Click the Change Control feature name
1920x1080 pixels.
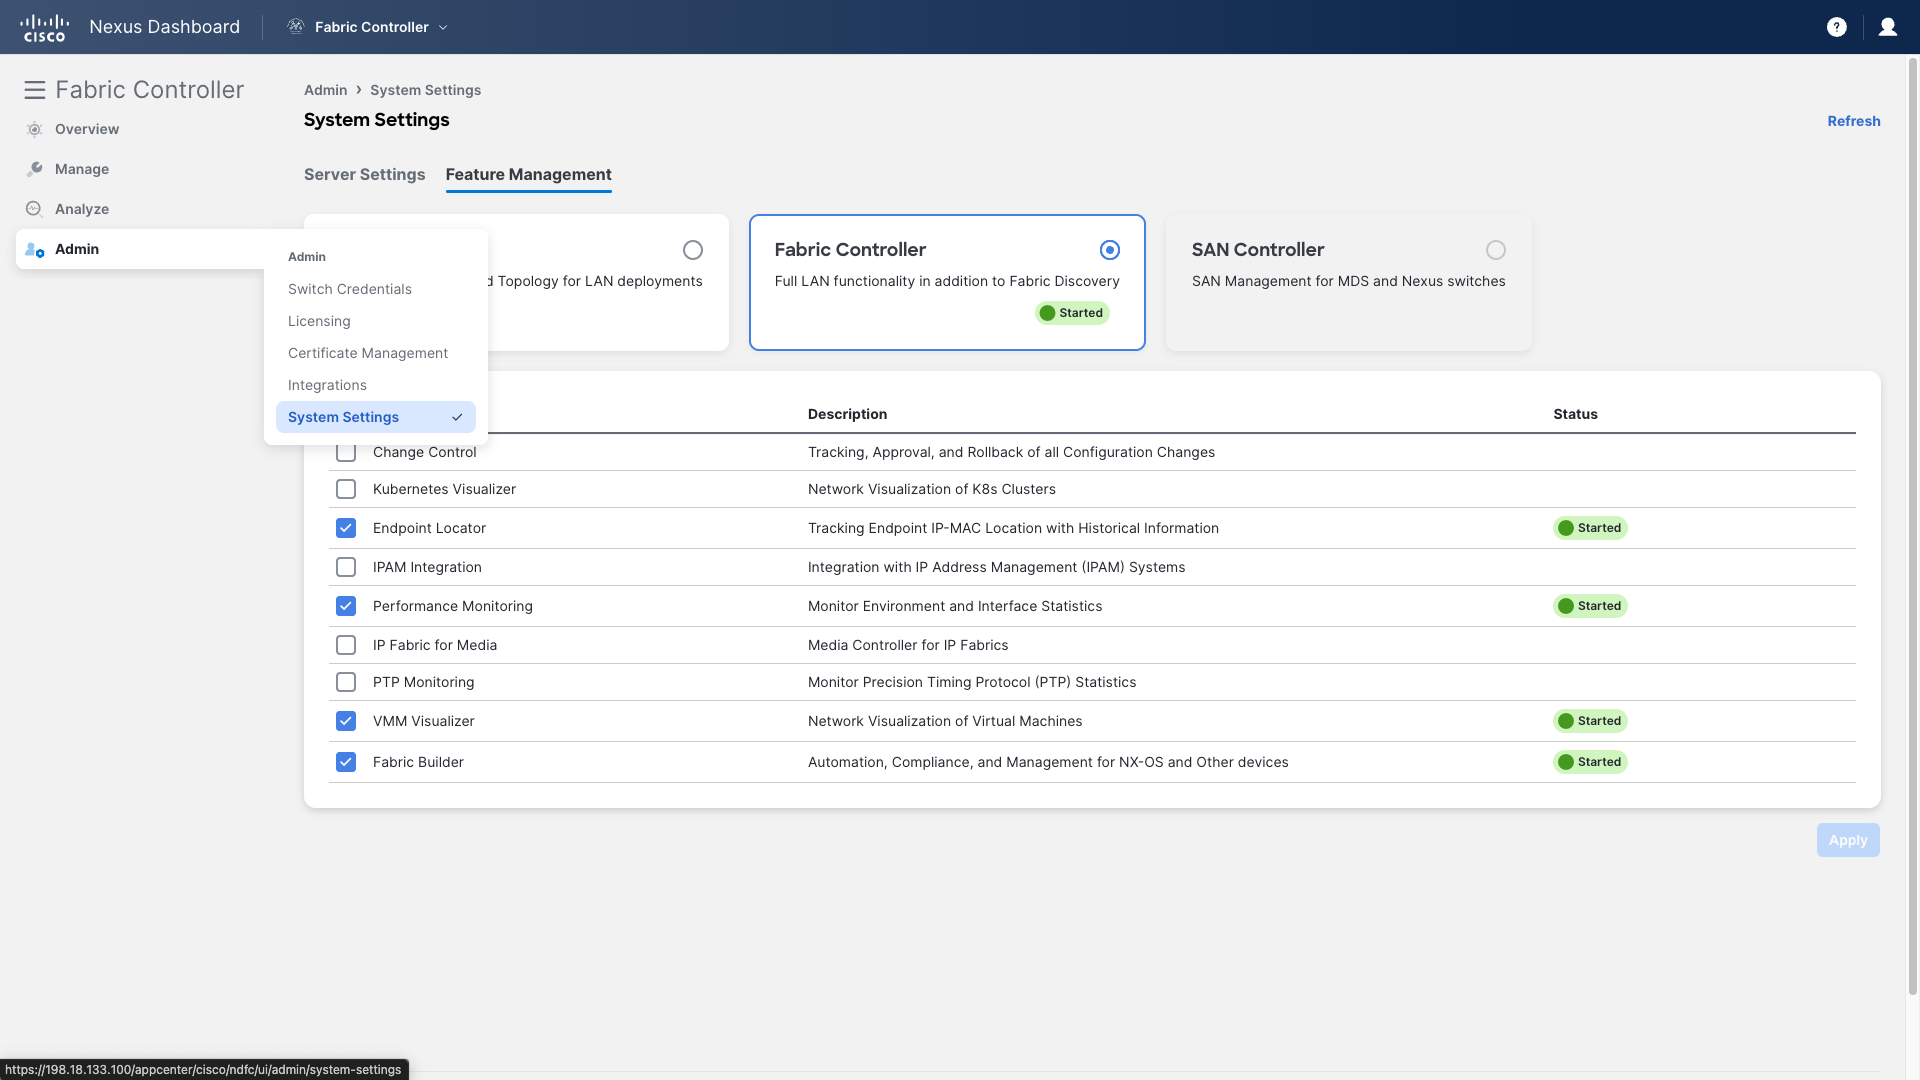coord(424,452)
